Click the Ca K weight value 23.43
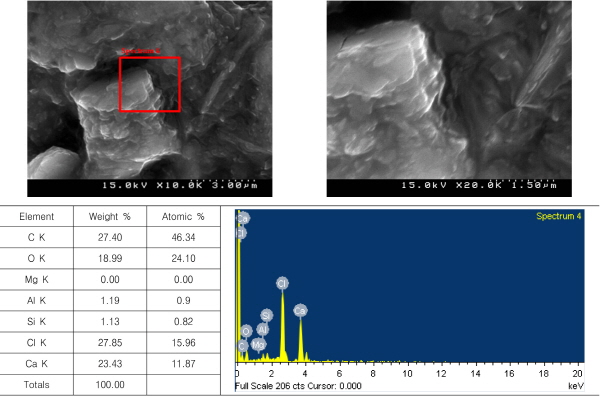Image resolution: width=600 pixels, height=397 pixels. point(110,364)
